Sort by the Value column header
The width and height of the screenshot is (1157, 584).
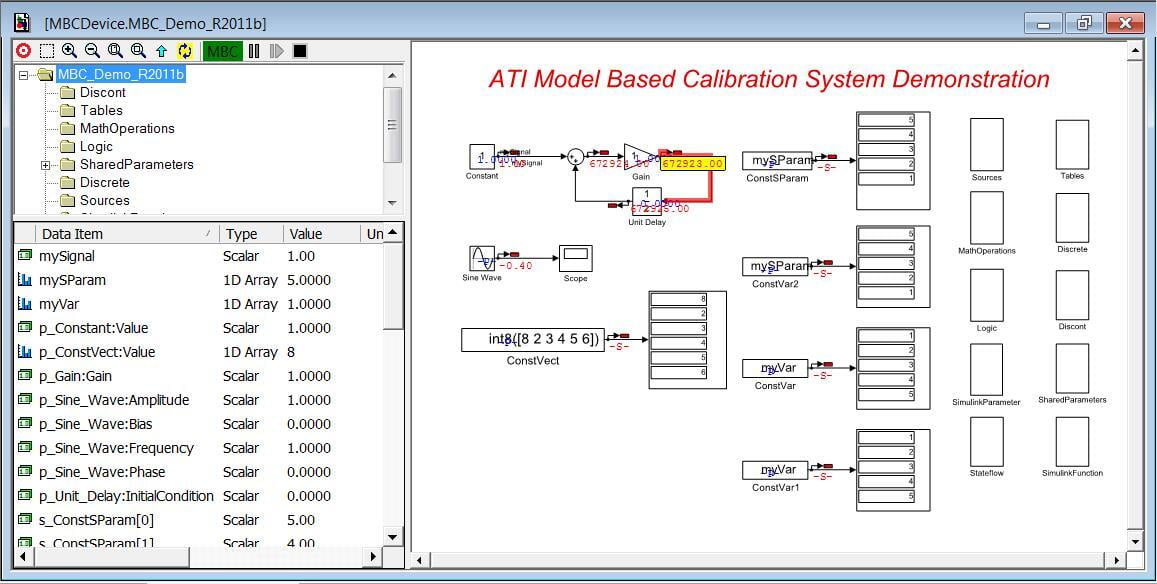point(322,234)
